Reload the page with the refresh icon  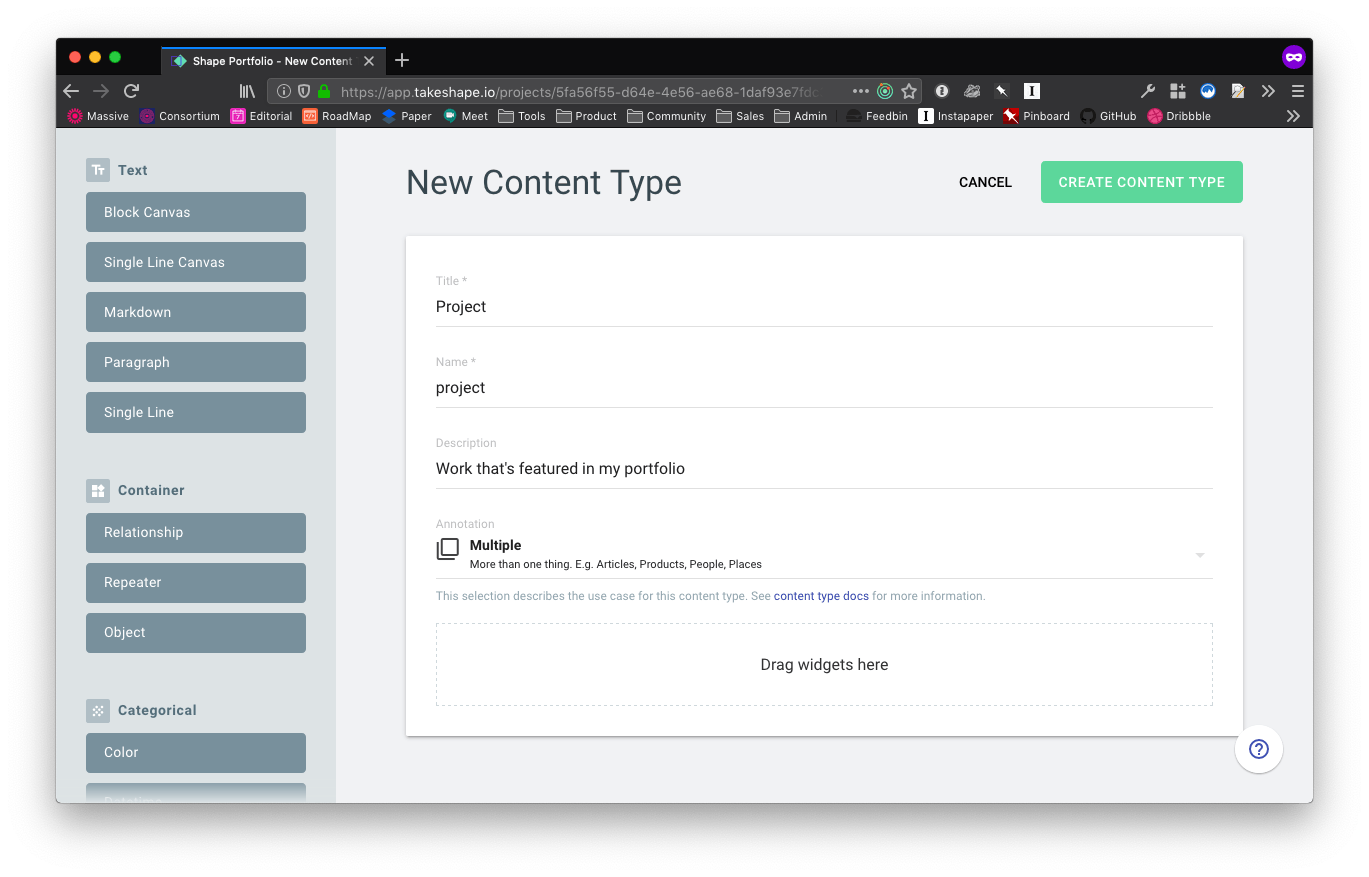coord(131,91)
